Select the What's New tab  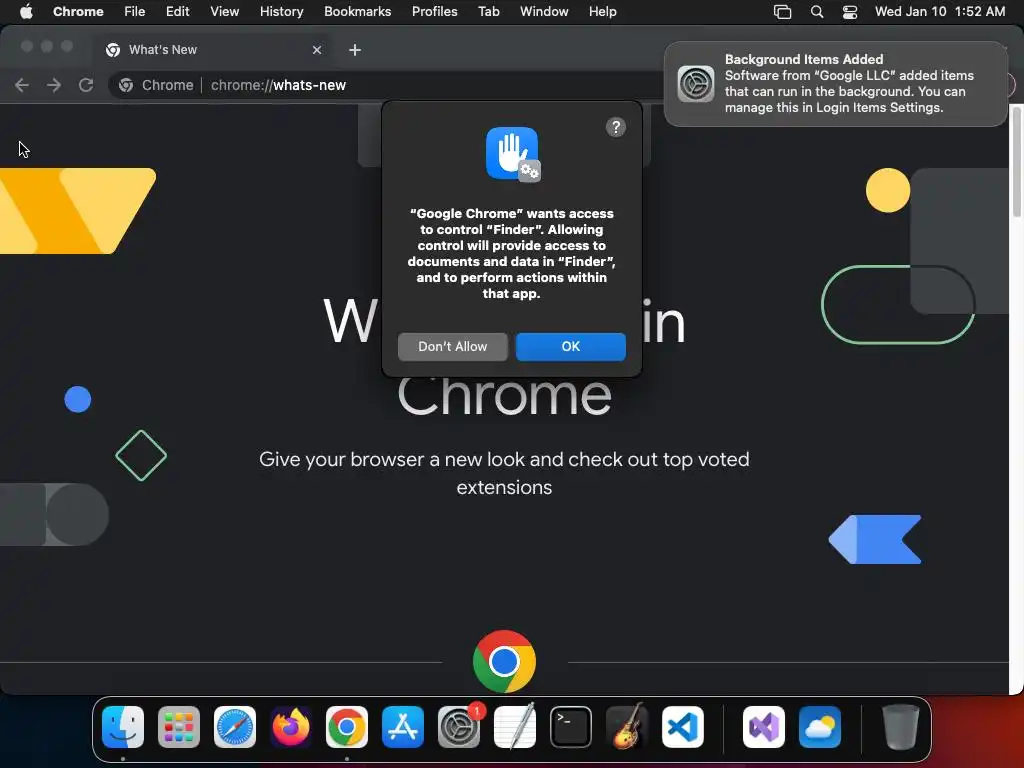(x=214, y=50)
